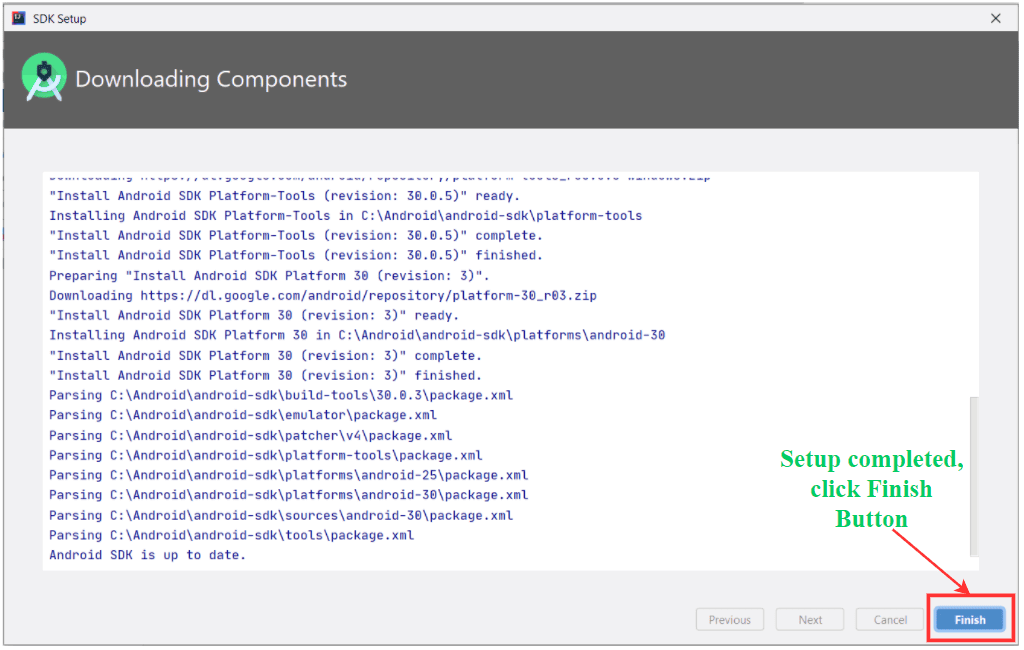Click the Next button
Screen dimensions: 1024x650
[809, 619]
